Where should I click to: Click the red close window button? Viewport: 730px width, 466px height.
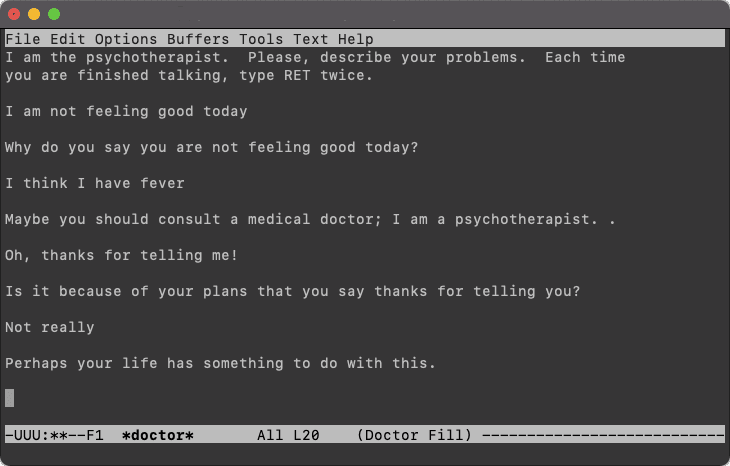pos(14,14)
